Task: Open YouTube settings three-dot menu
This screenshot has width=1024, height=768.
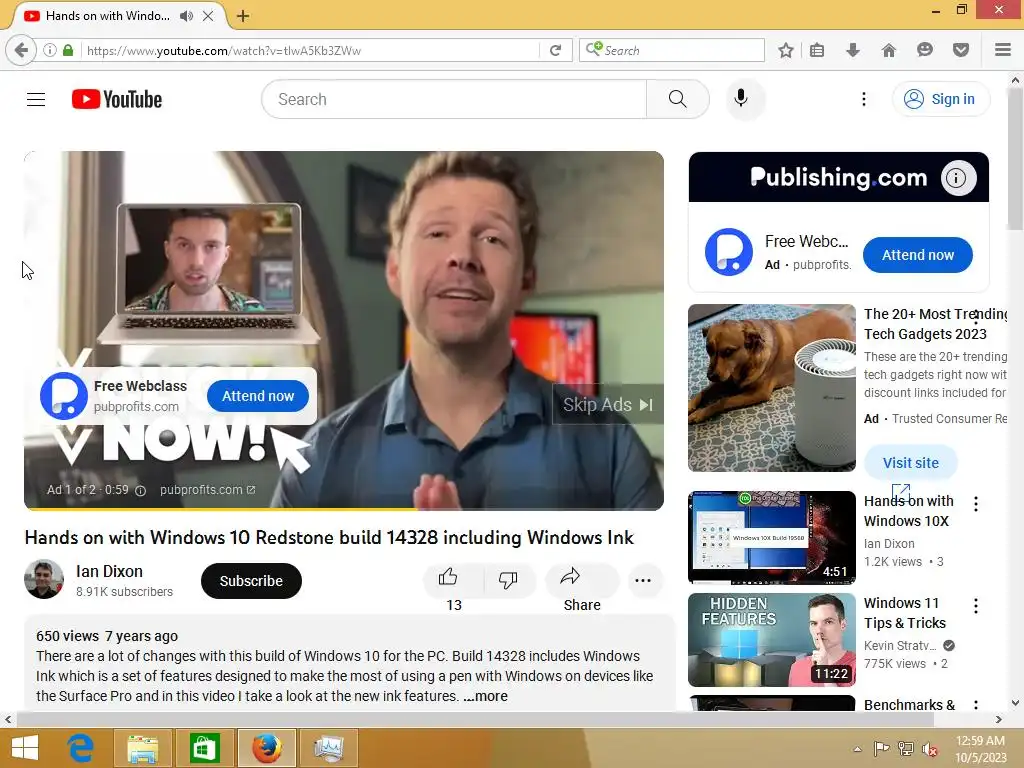Action: [x=863, y=99]
